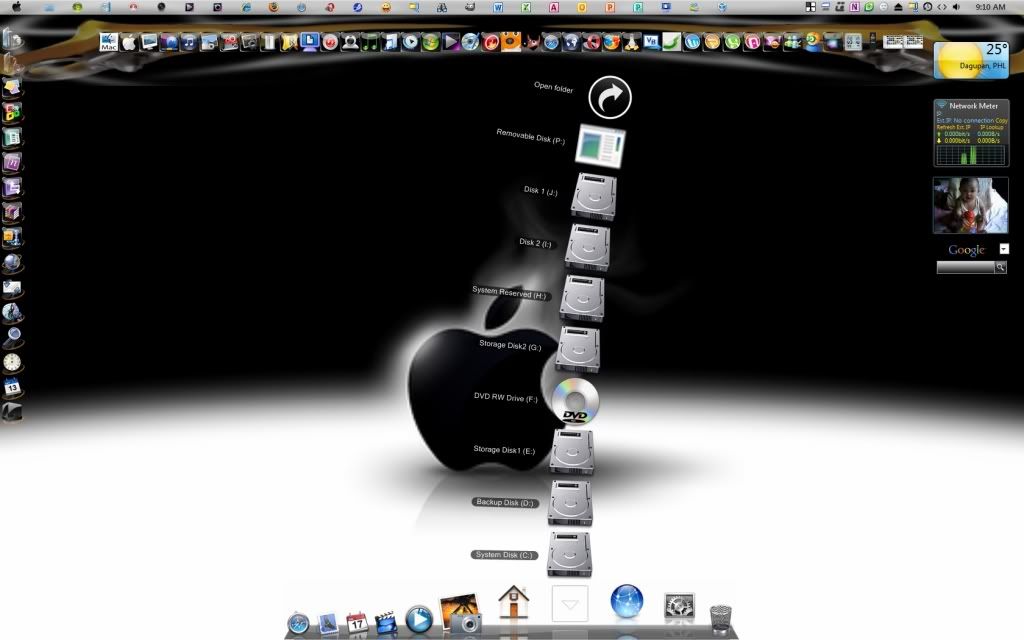The height and width of the screenshot is (640, 1024).
Task: Click the "System Disk (C:)" label
Action: 504,555
